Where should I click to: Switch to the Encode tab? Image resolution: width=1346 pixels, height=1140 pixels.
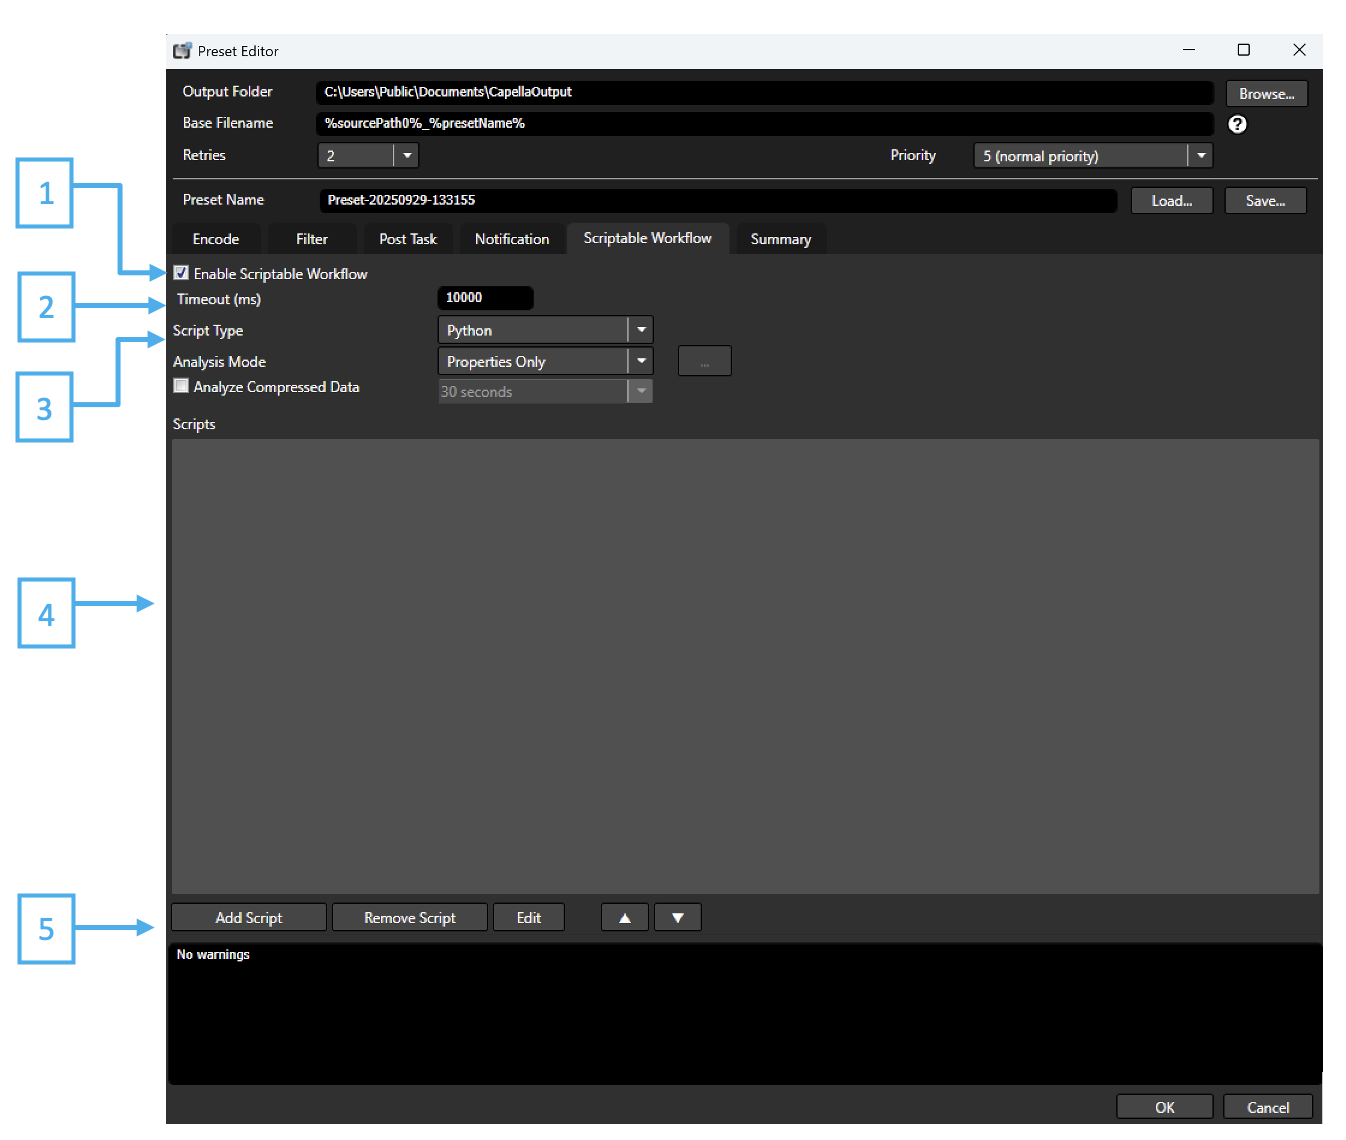click(216, 238)
